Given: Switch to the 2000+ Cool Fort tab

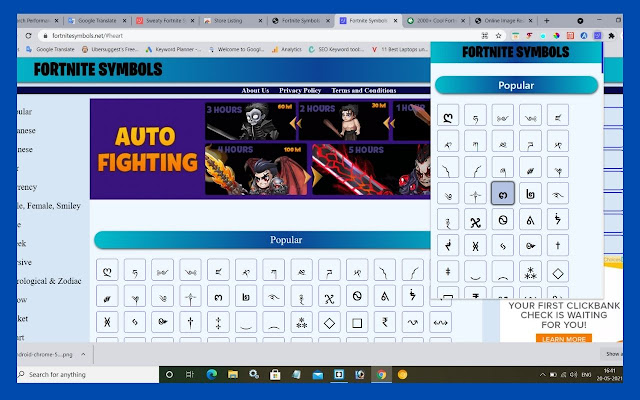Looking at the screenshot, I should 436,20.
